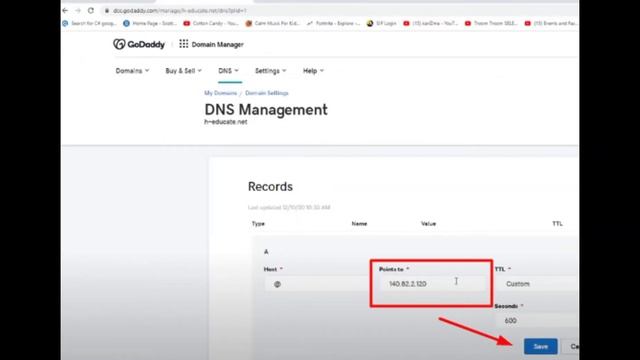Screen dimensions: 640x360
Task: Open the 'Fortnite - Explore' bookmark
Action: (x=333, y=23)
